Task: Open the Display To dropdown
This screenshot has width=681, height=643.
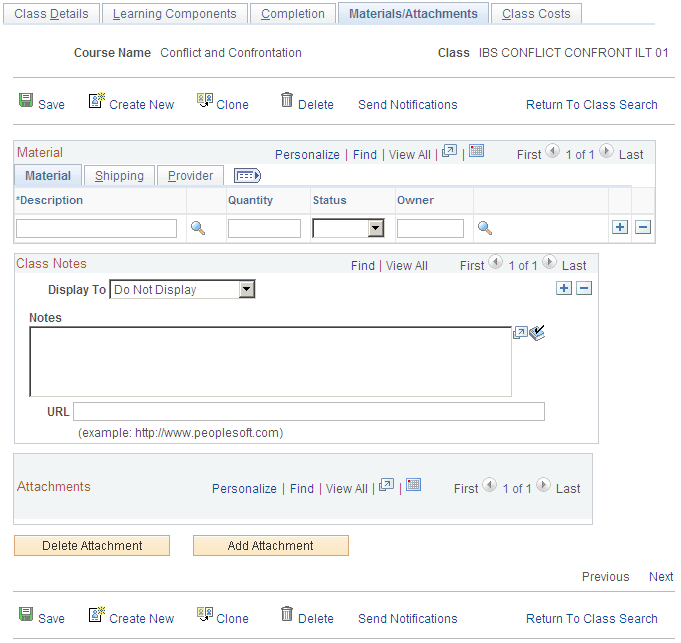Action: 182,290
